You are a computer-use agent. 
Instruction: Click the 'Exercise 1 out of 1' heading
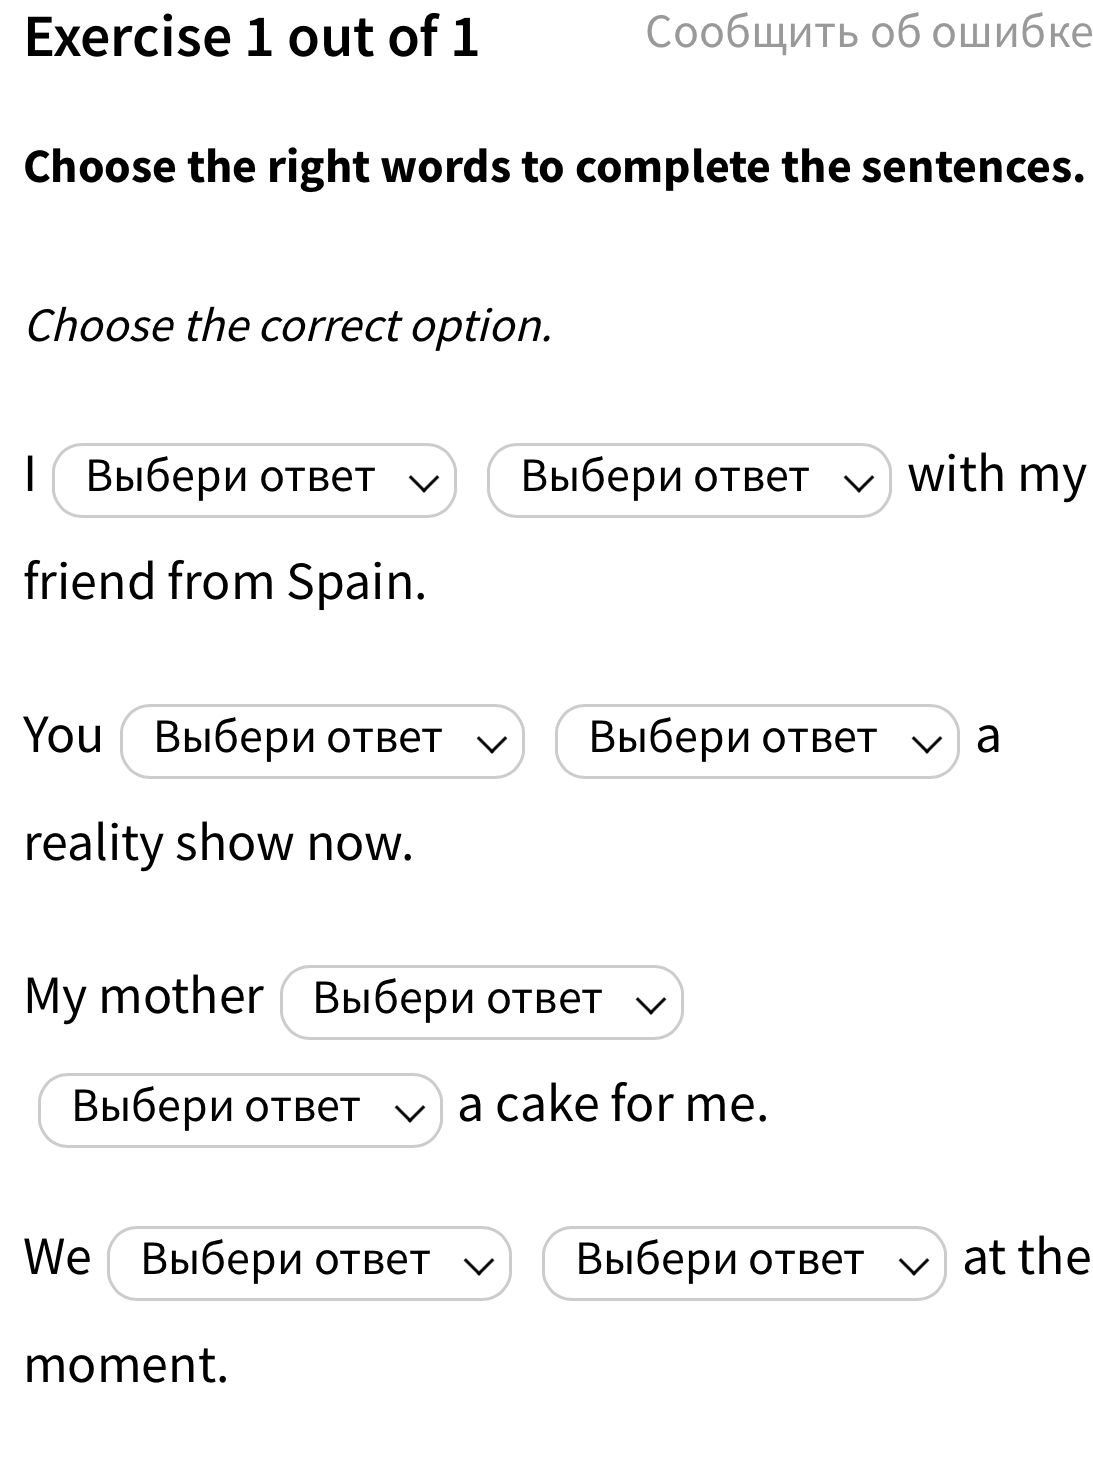click(252, 37)
